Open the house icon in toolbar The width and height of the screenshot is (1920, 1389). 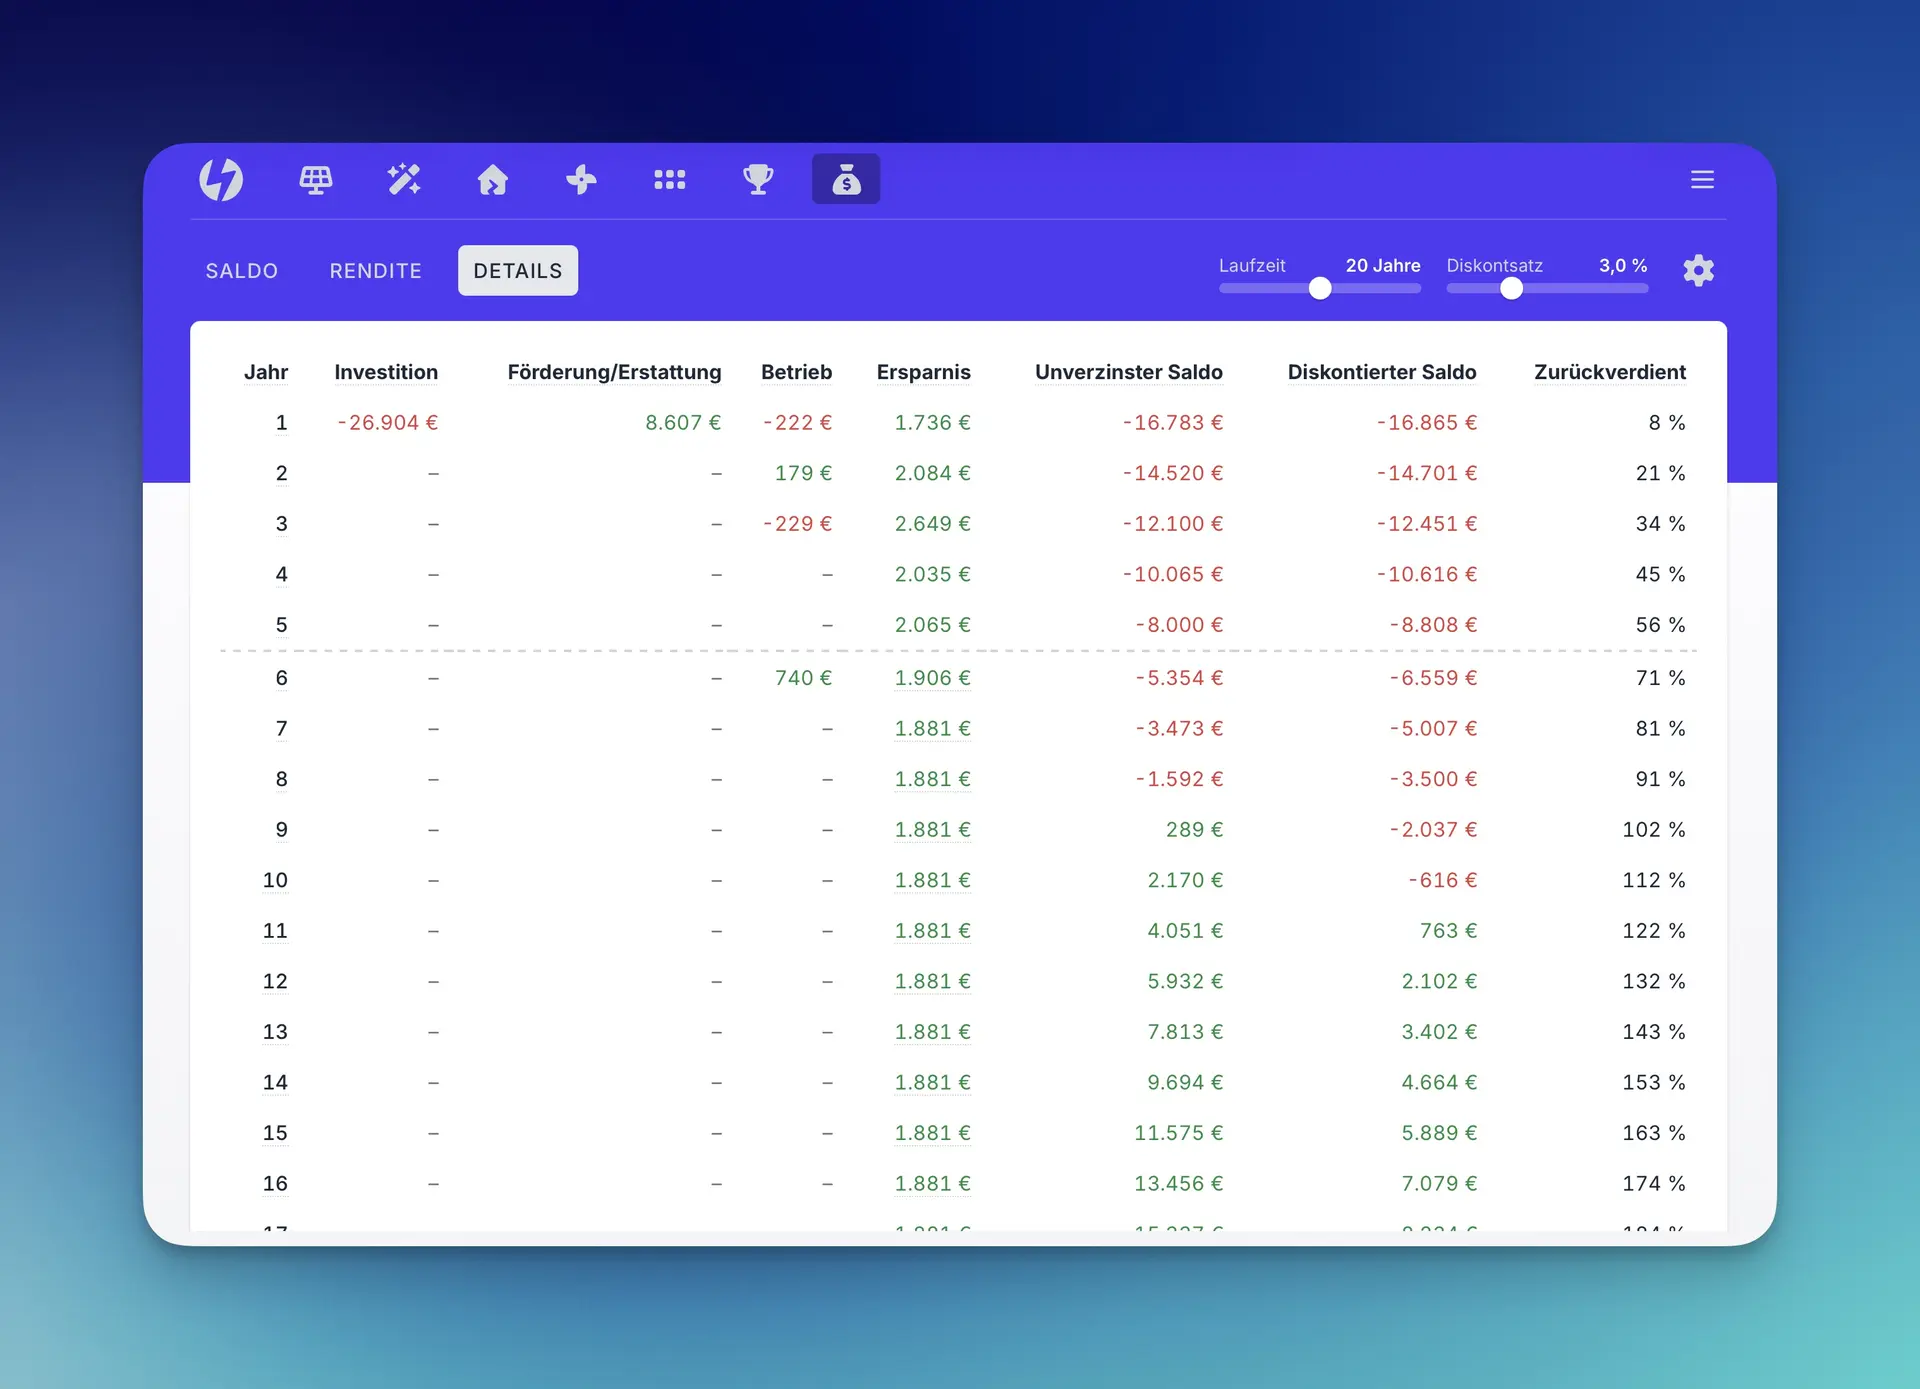pyautogui.click(x=492, y=180)
